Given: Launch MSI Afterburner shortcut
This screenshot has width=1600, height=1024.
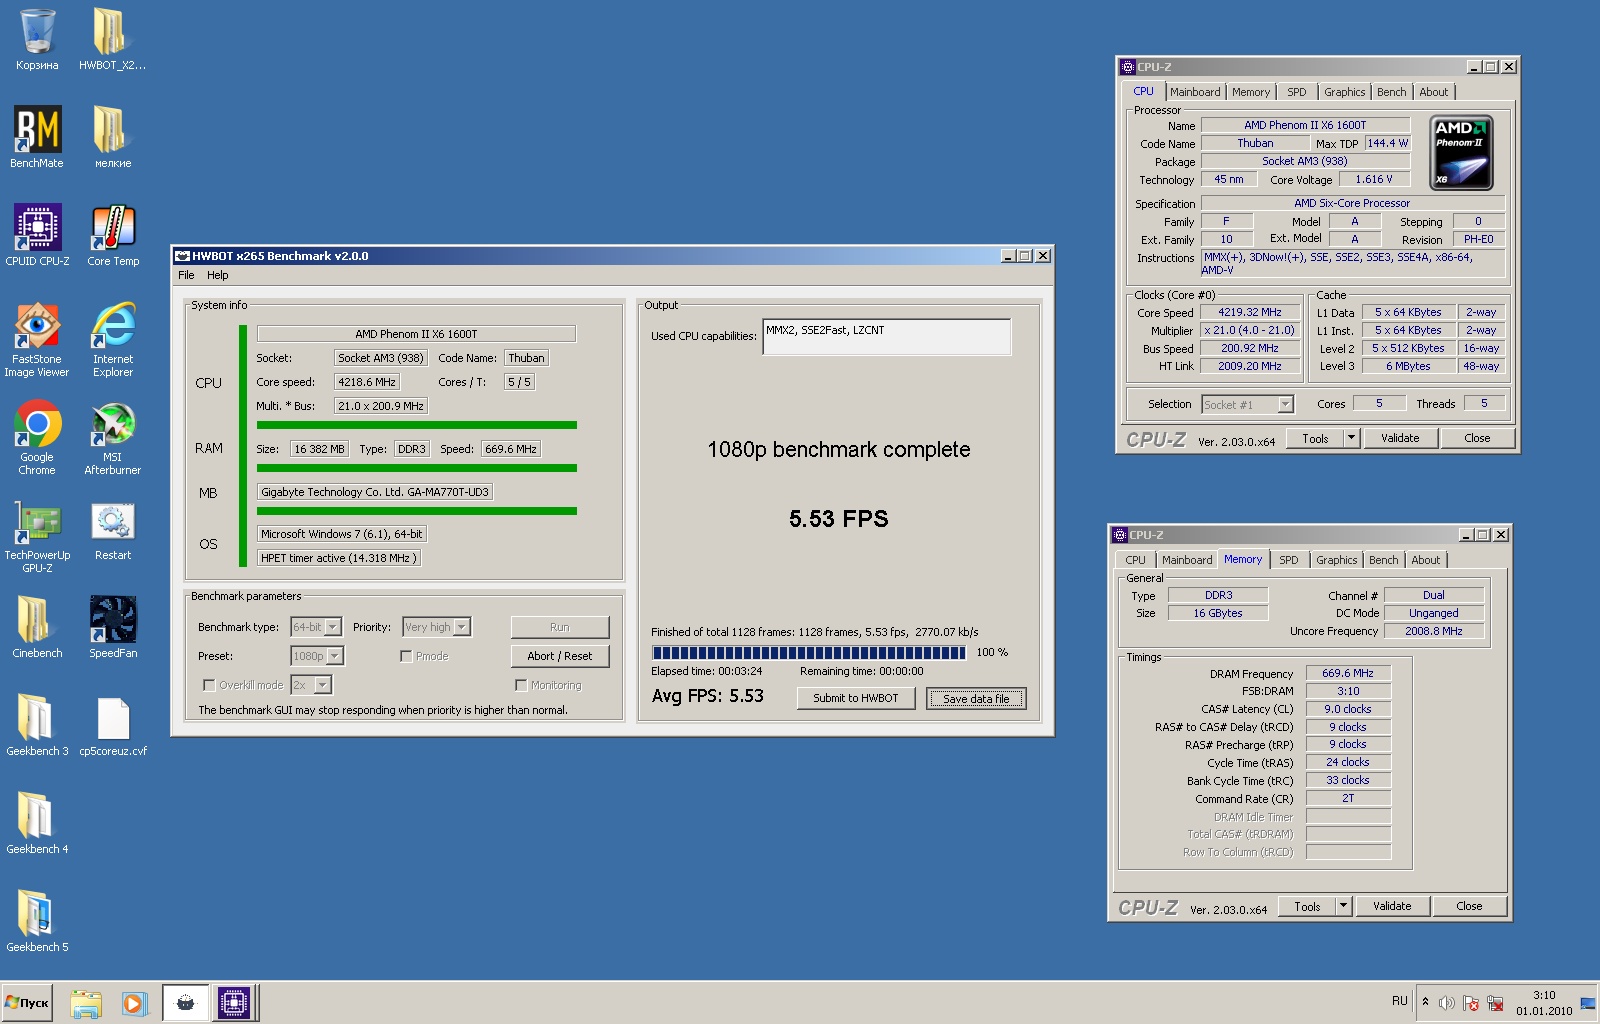Looking at the screenshot, I should (x=112, y=438).
